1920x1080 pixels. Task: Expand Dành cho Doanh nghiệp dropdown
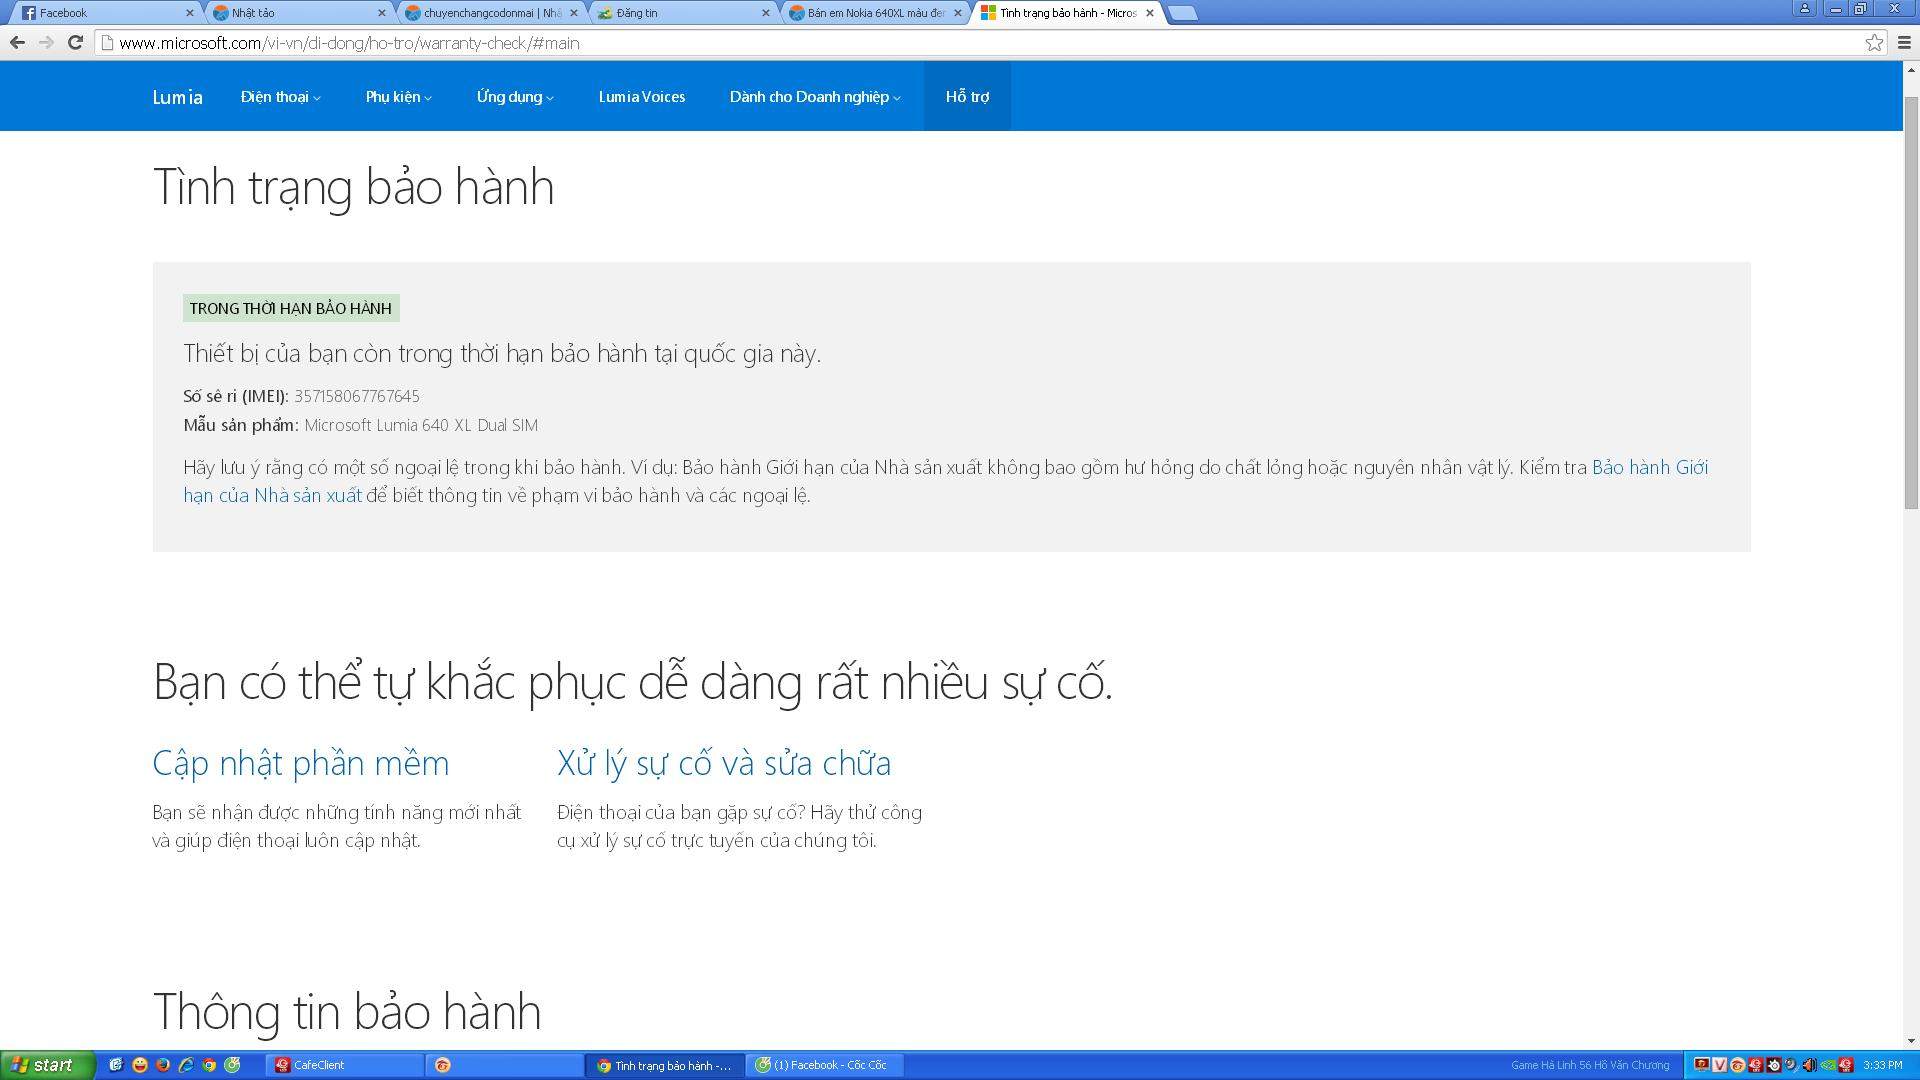tap(815, 97)
